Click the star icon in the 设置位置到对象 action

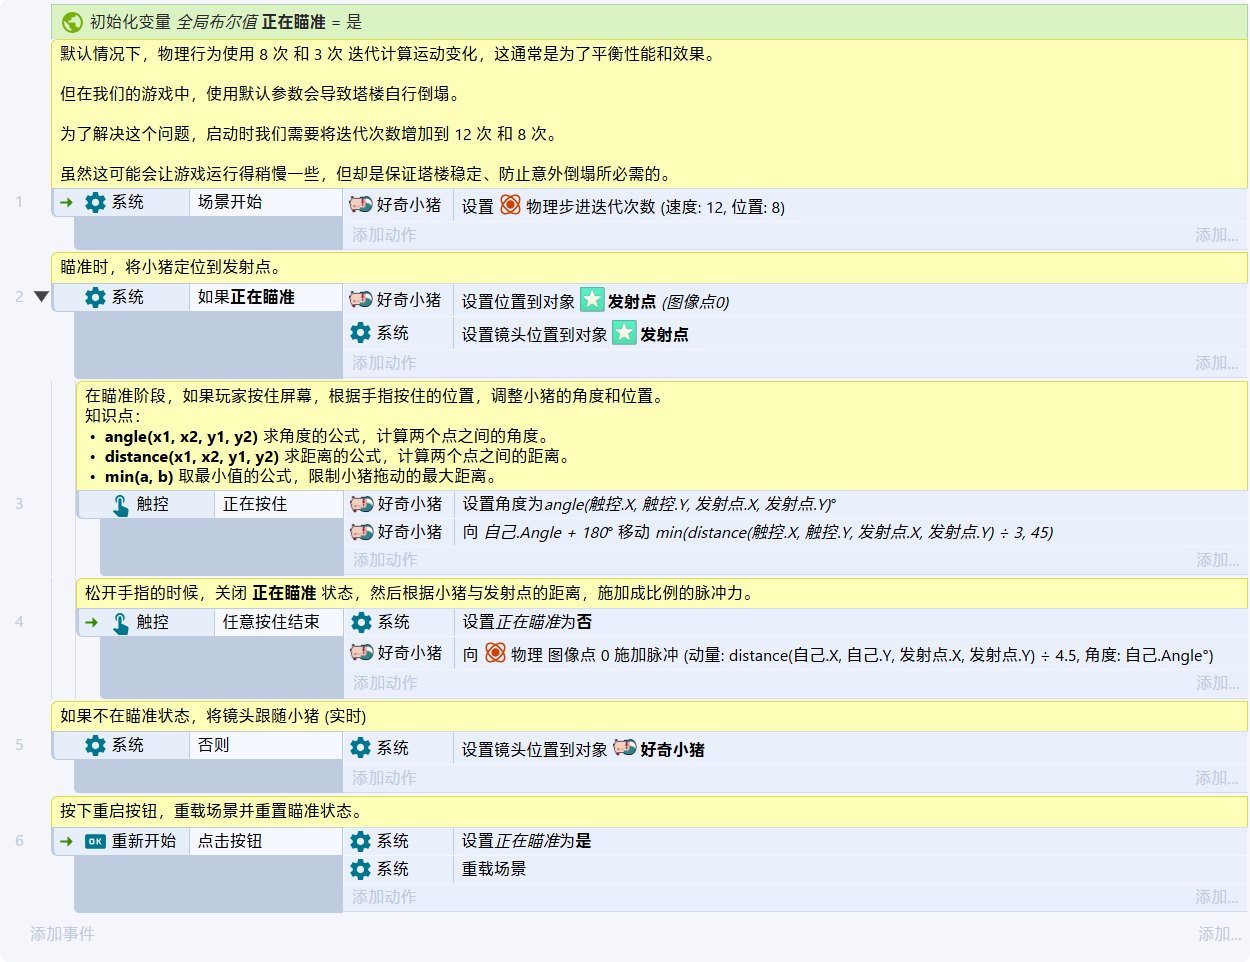point(592,299)
